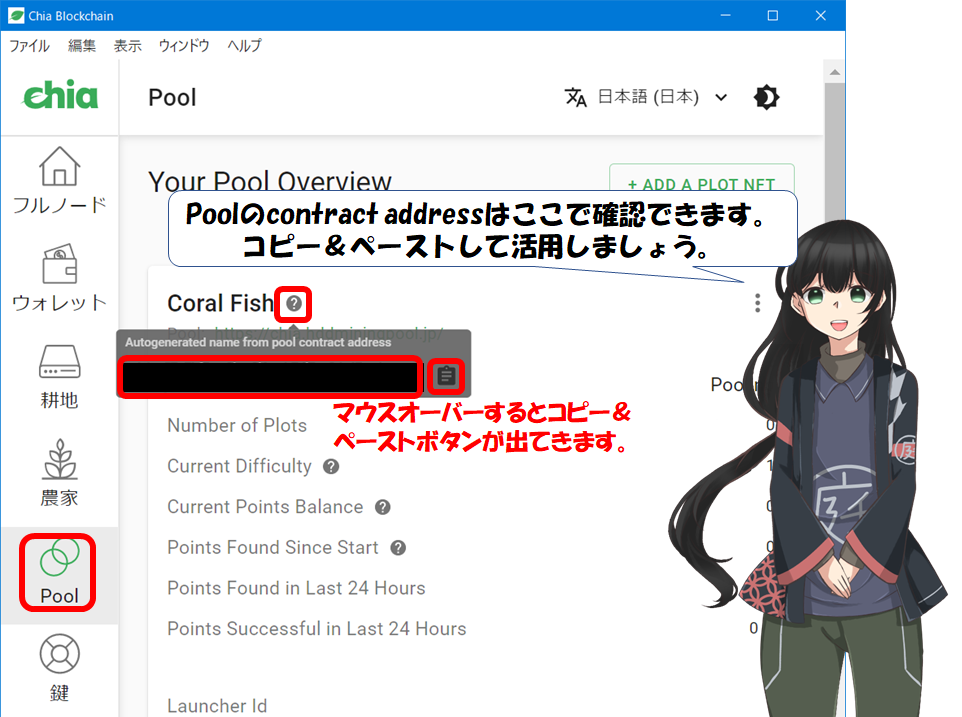Click the Current Difficulty help icon
962x717 pixels.
[331, 467]
